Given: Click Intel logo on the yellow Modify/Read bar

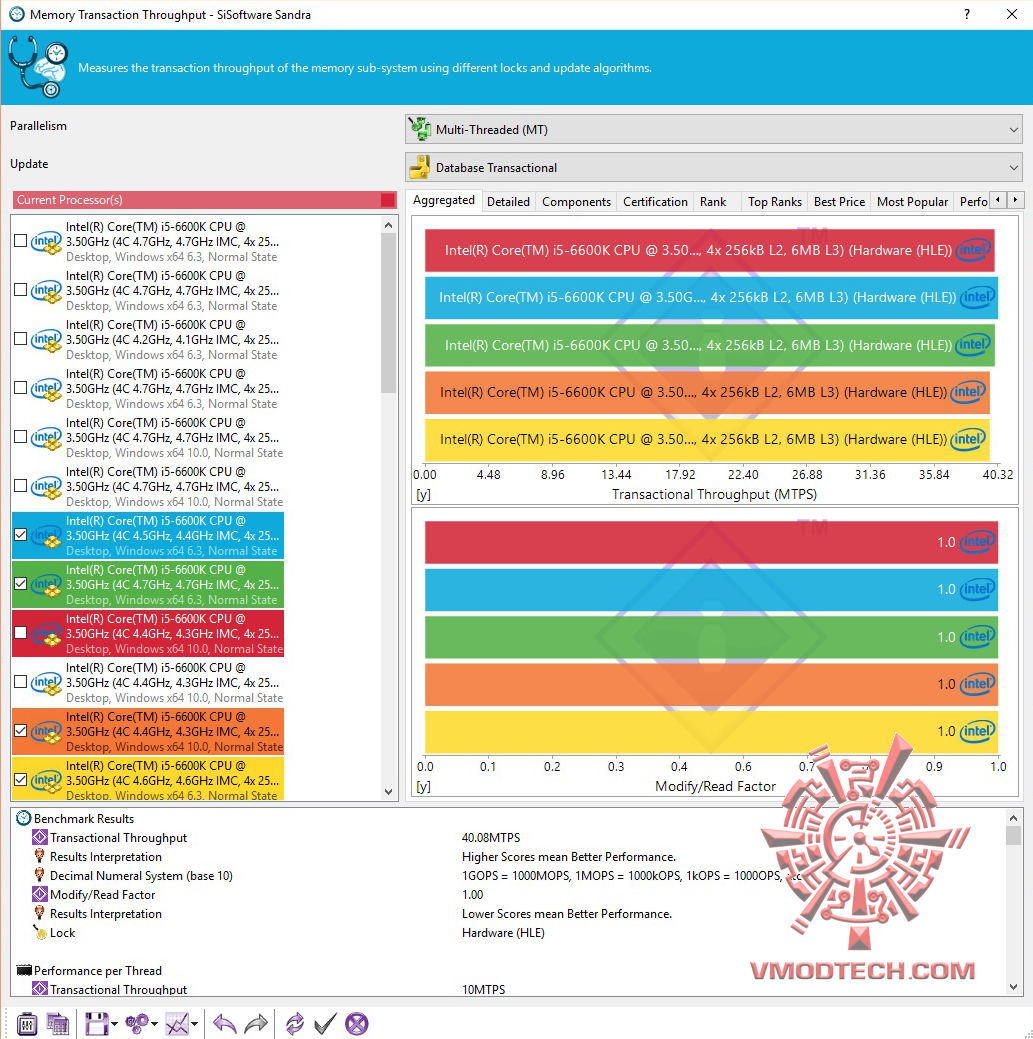Looking at the screenshot, I should point(978,731).
